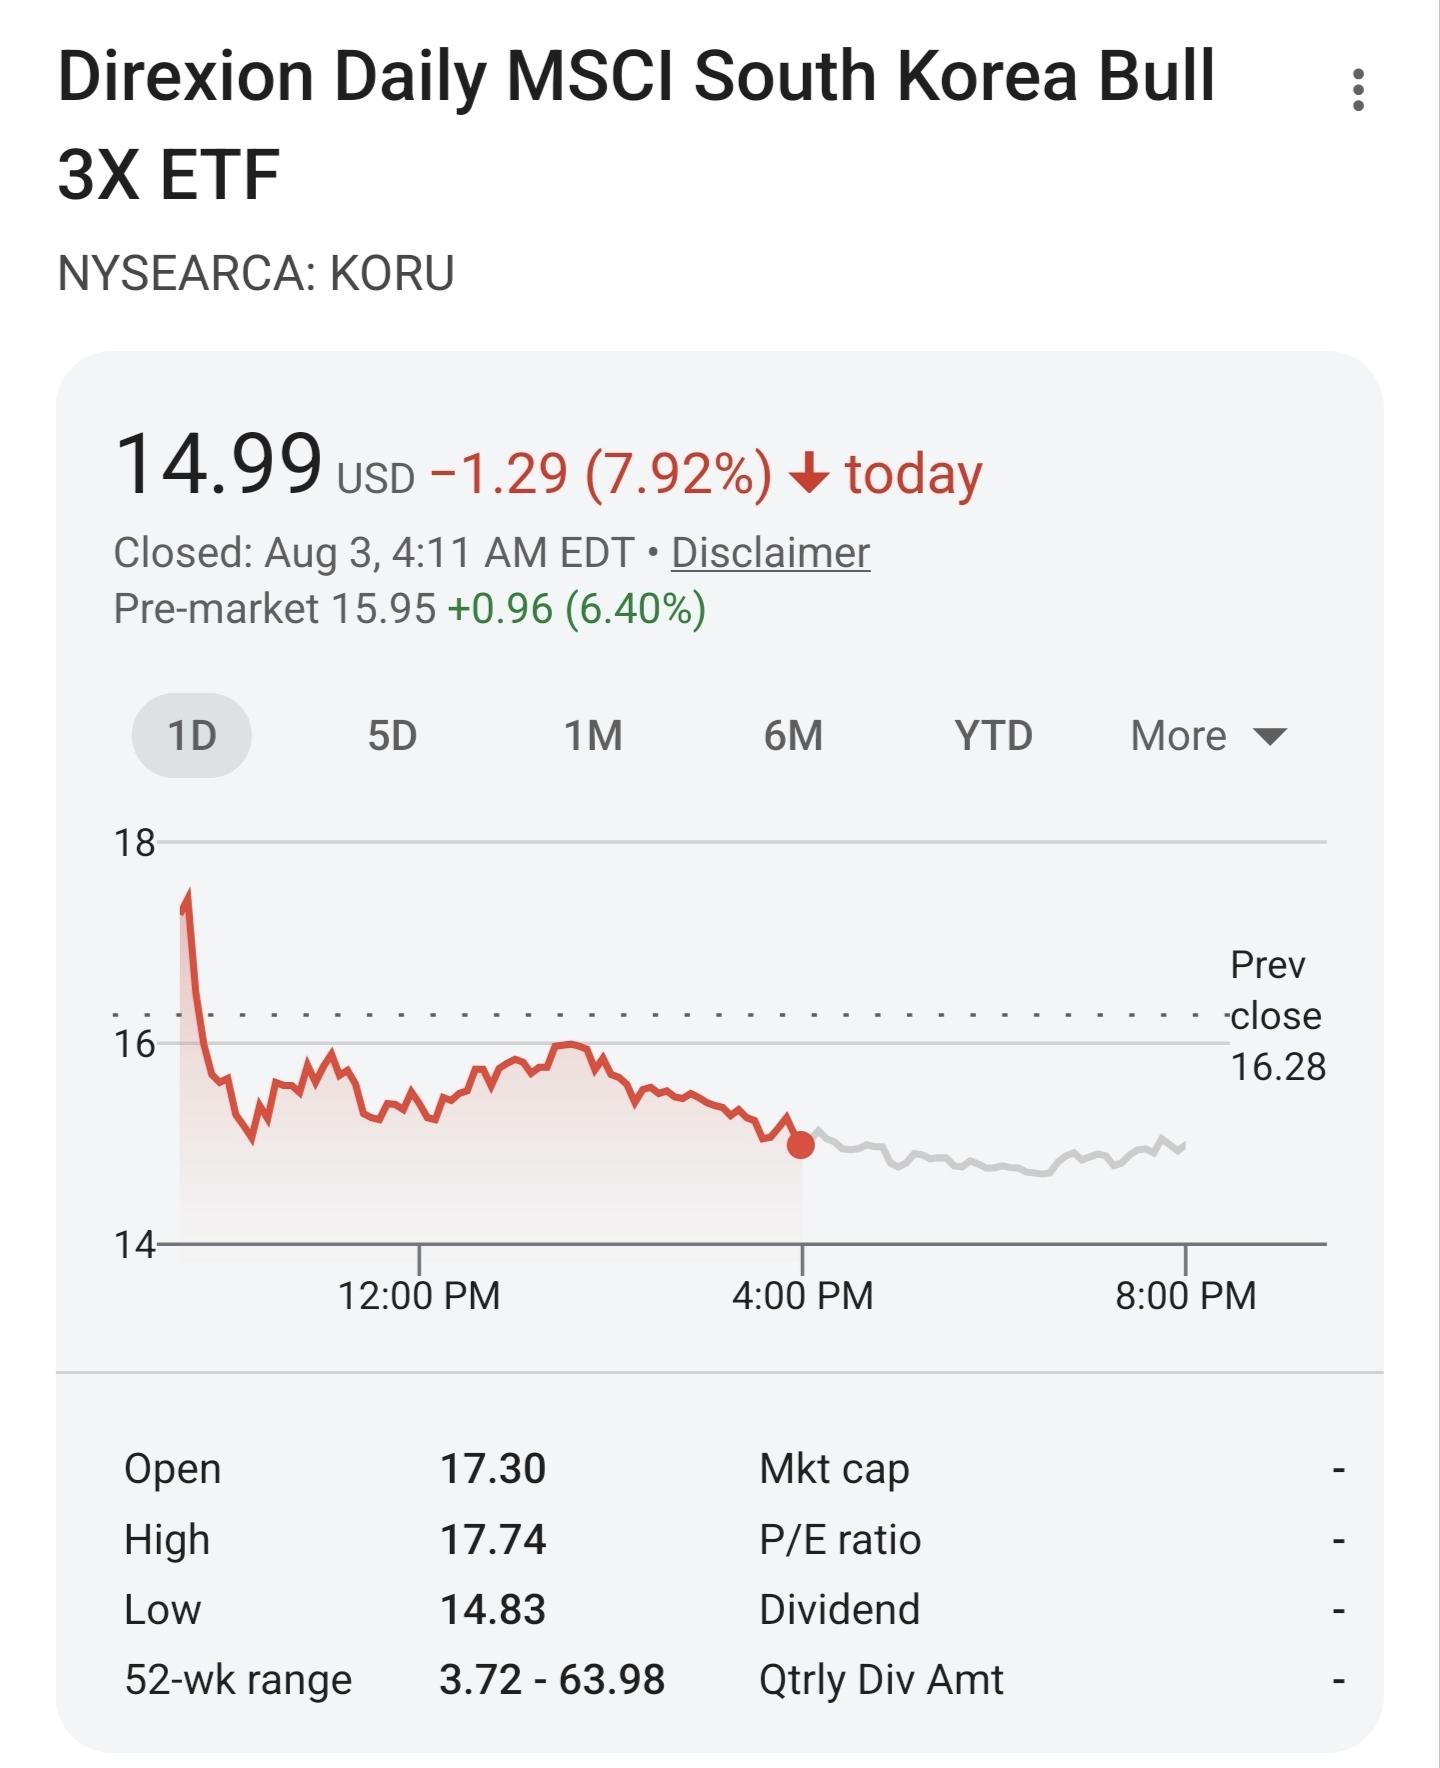Switch to the 5D time range
Screen dimensions: 1440x1768
pos(392,736)
